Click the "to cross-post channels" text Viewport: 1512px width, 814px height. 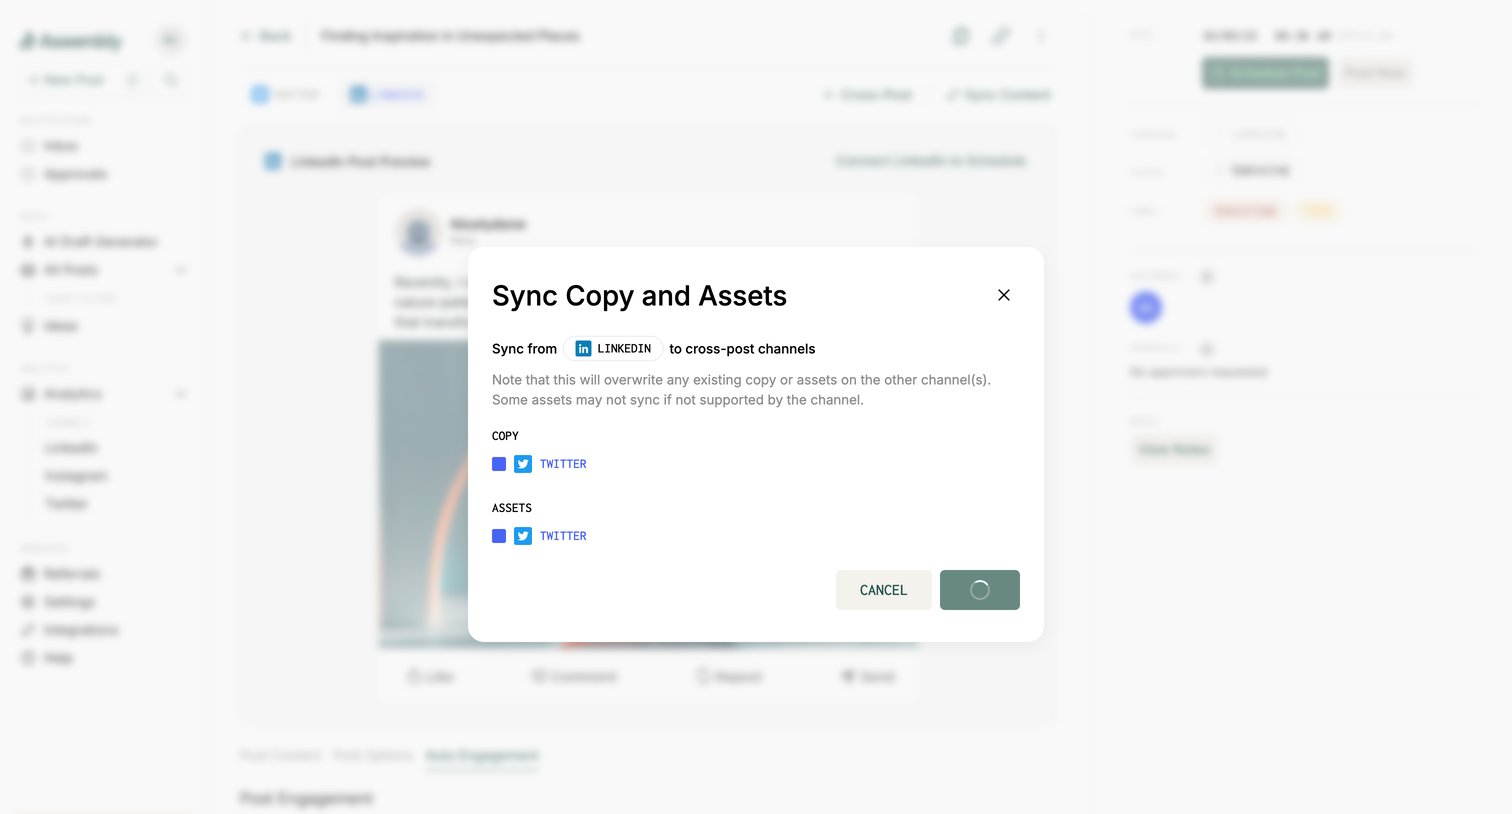742,349
